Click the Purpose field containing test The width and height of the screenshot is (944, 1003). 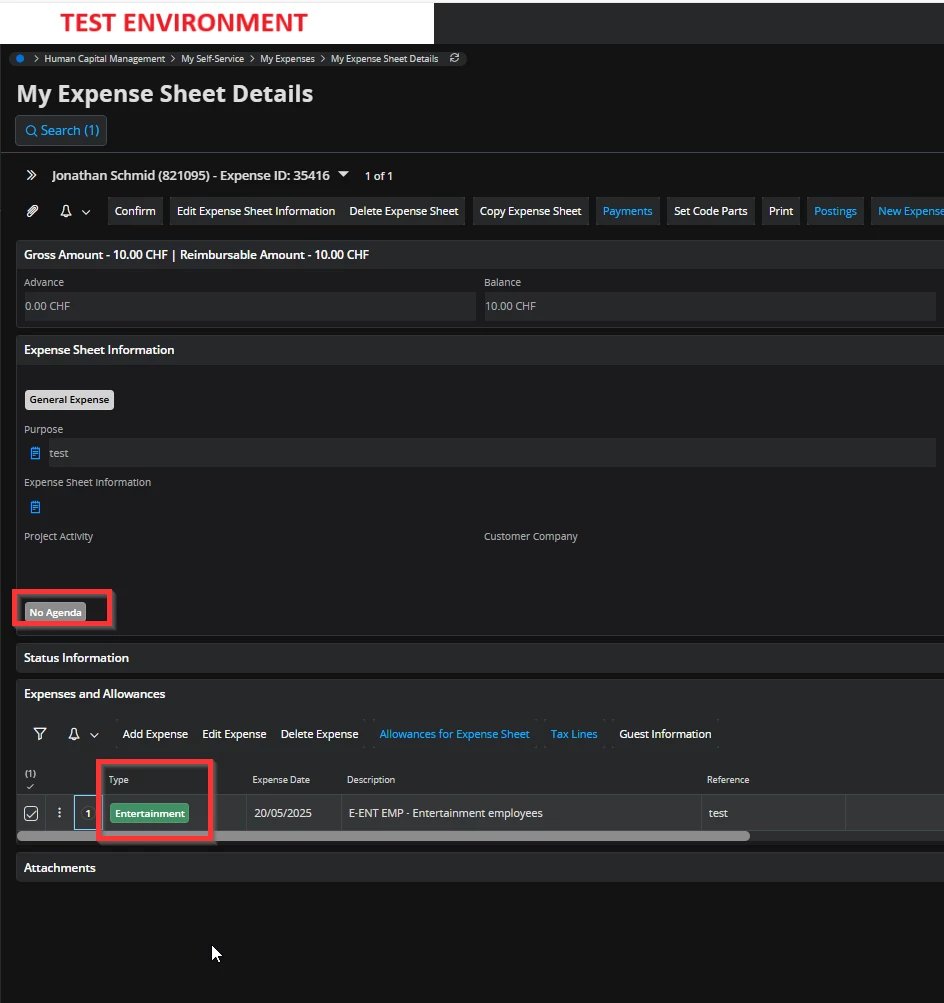click(492, 453)
